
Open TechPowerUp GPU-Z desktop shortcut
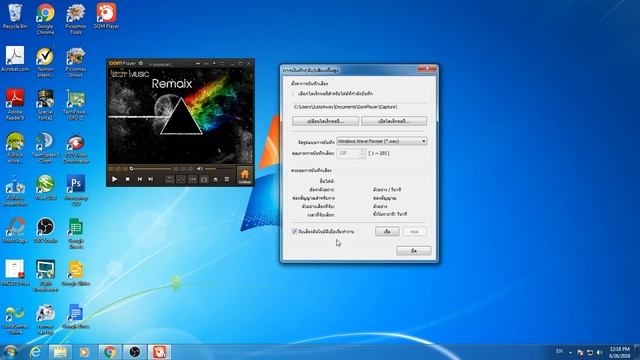(x=76, y=105)
